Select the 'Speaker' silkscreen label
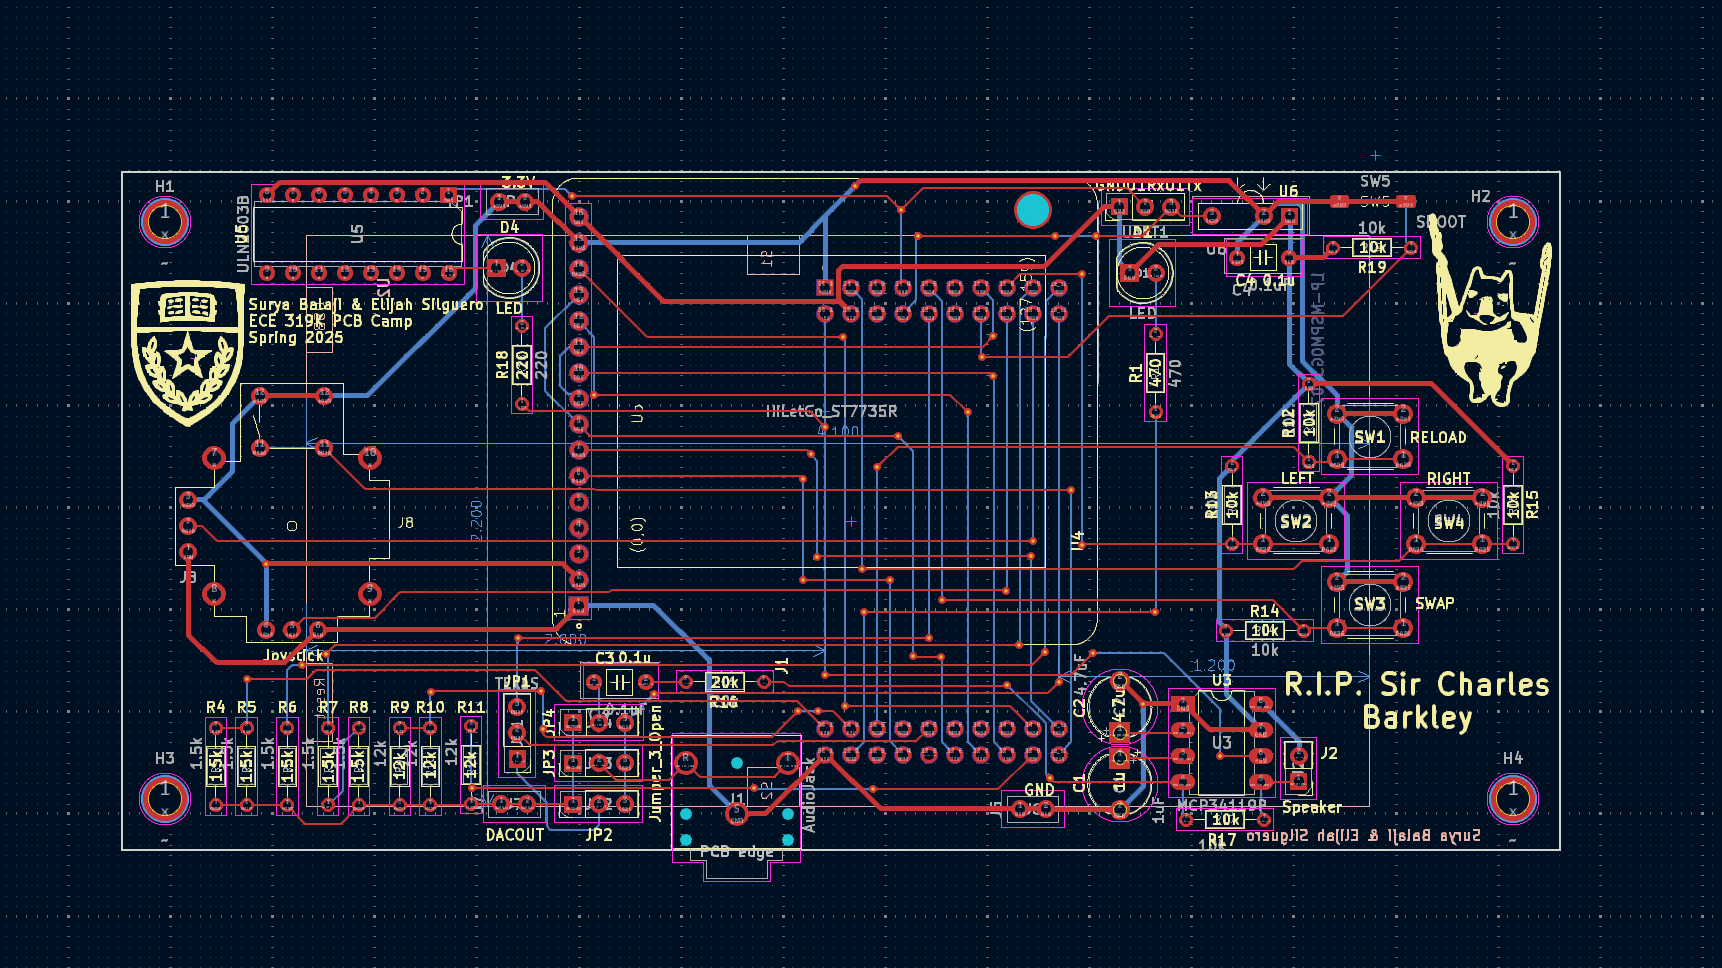 1312,808
